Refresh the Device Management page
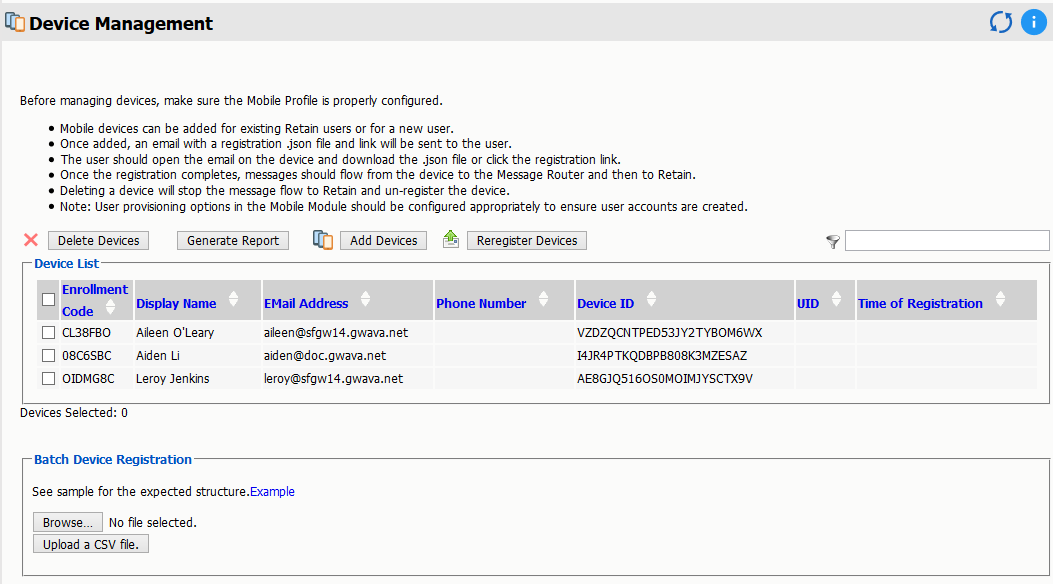 (x=1001, y=21)
